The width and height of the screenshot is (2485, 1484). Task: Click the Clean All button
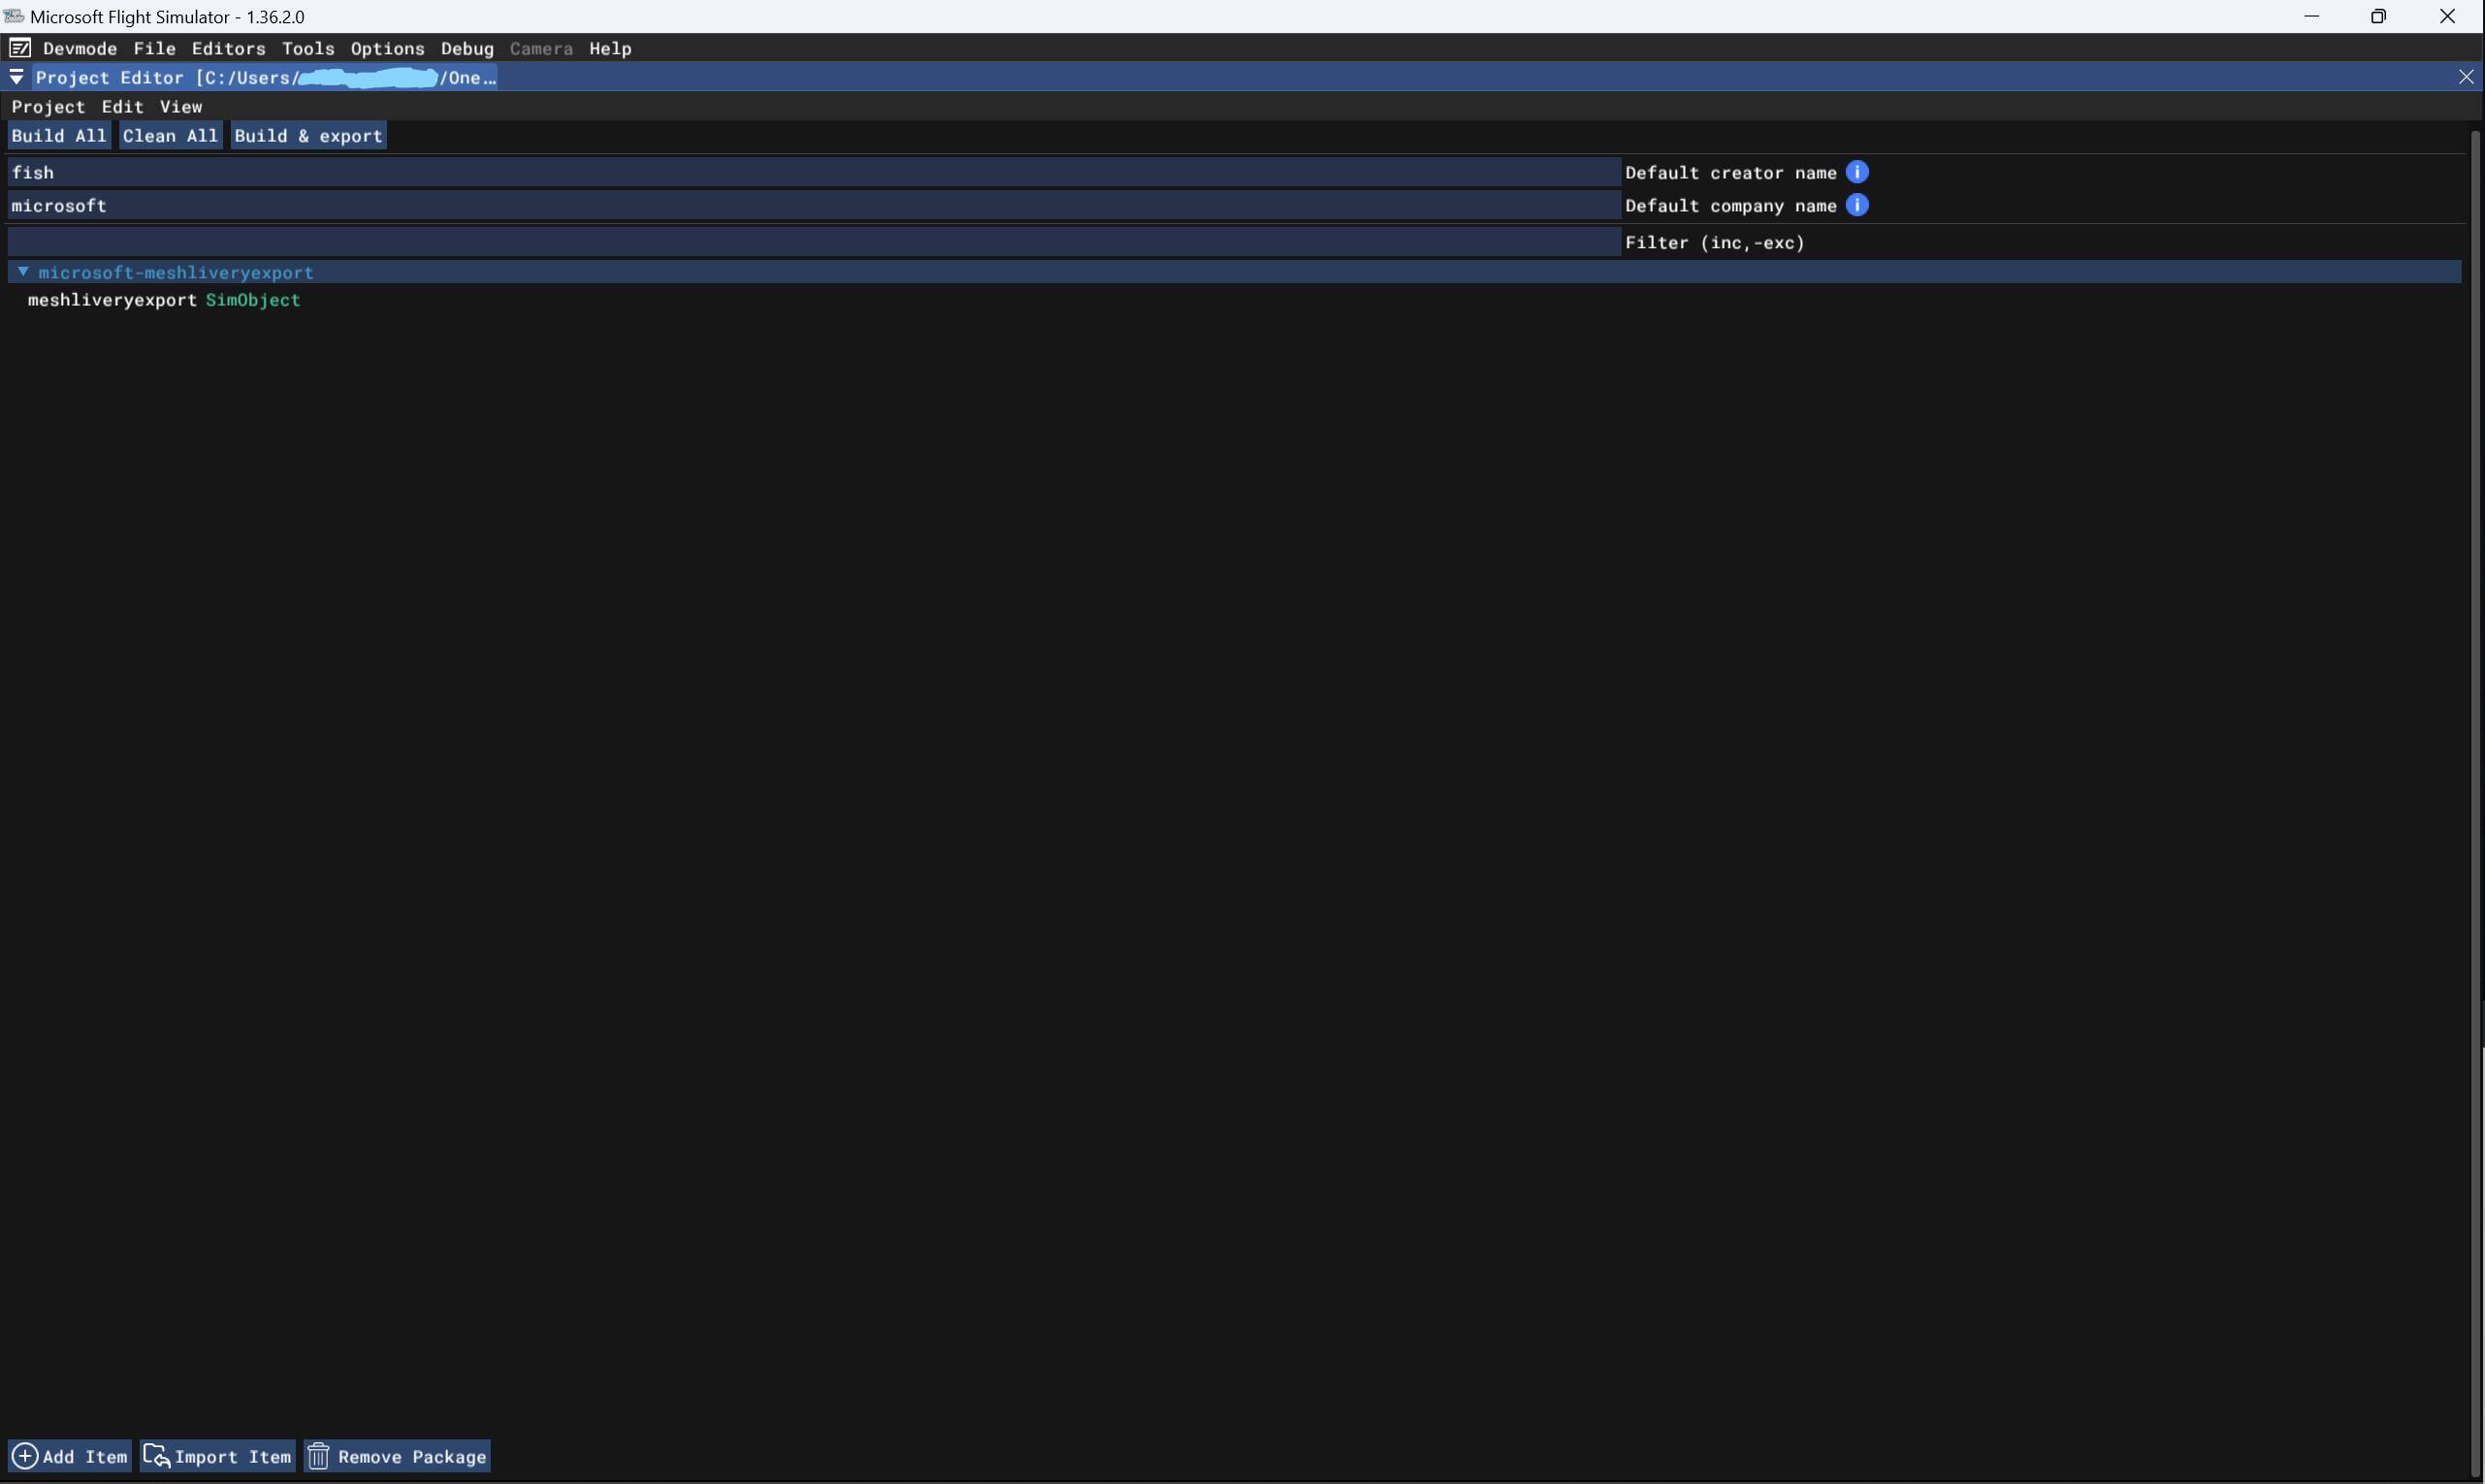[170, 135]
